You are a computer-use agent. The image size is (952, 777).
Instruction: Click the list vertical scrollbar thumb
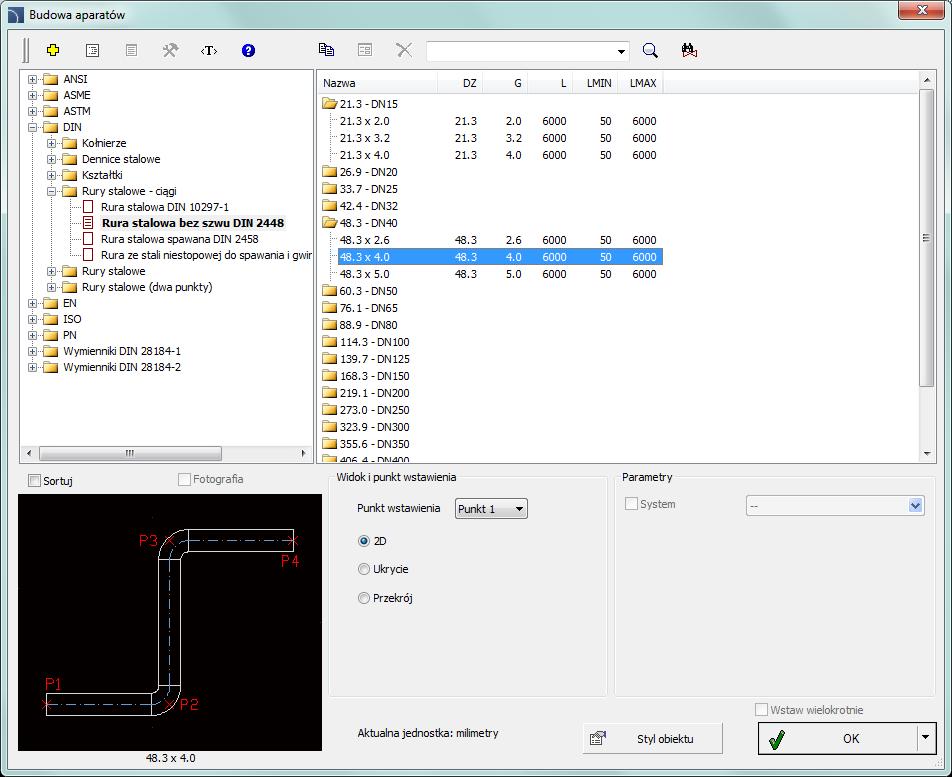tap(926, 238)
